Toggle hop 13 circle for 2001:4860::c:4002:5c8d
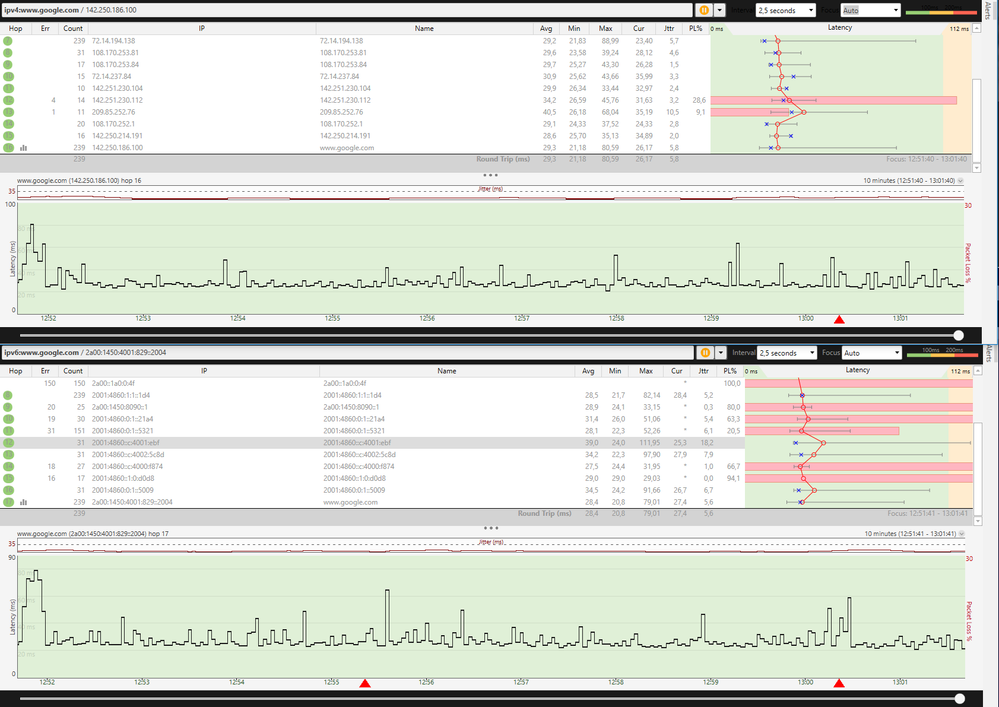This screenshot has width=999, height=707. (x=8, y=455)
